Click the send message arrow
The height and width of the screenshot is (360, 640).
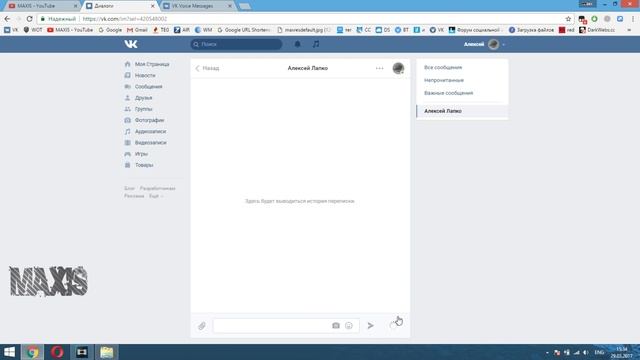coord(370,326)
